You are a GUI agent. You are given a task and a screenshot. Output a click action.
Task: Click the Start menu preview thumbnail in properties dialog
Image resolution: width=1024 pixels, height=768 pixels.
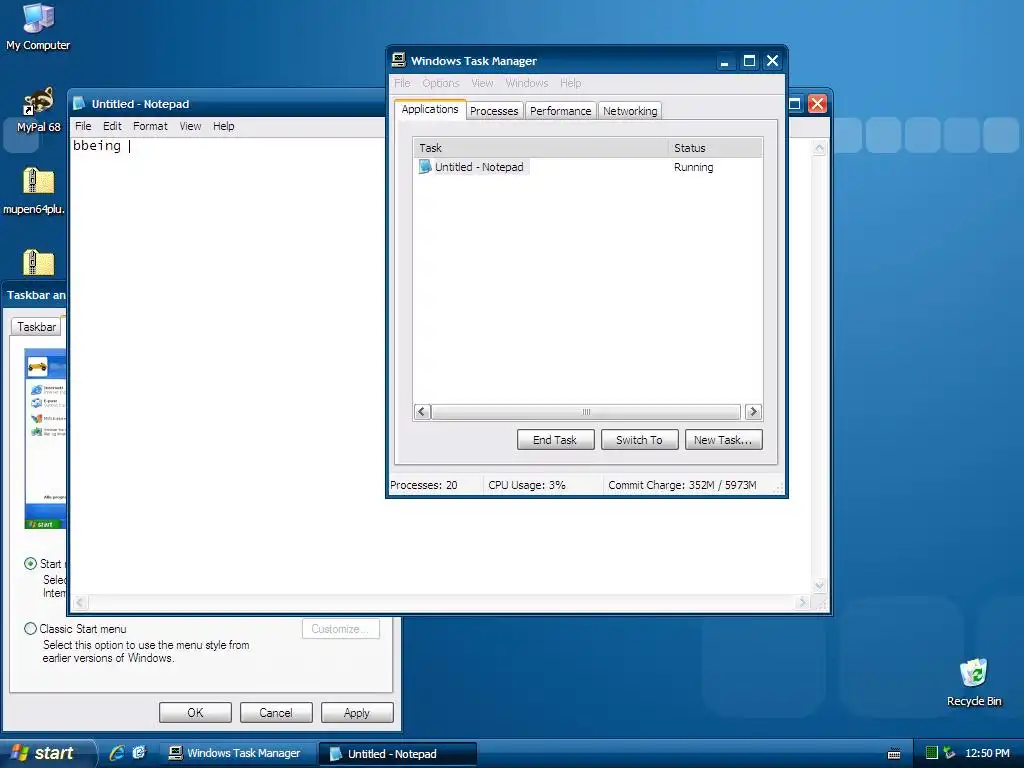[x=45, y=438]
